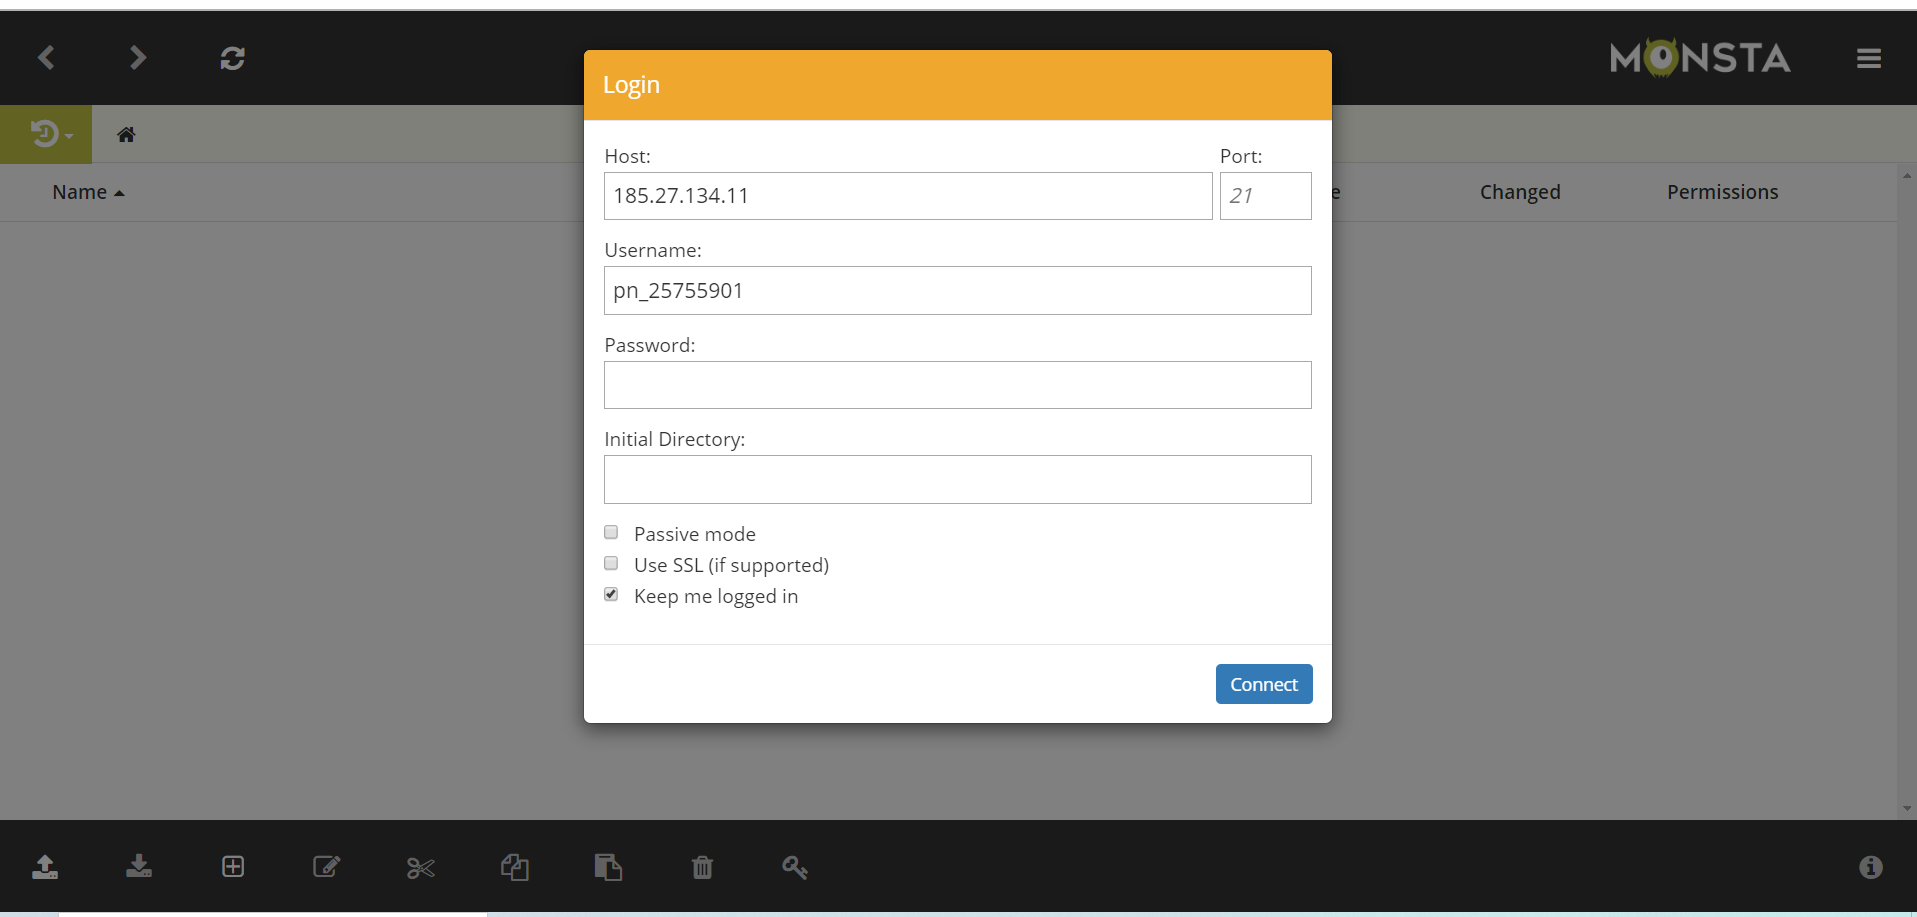Click the copy icon

tap(515, 867)
